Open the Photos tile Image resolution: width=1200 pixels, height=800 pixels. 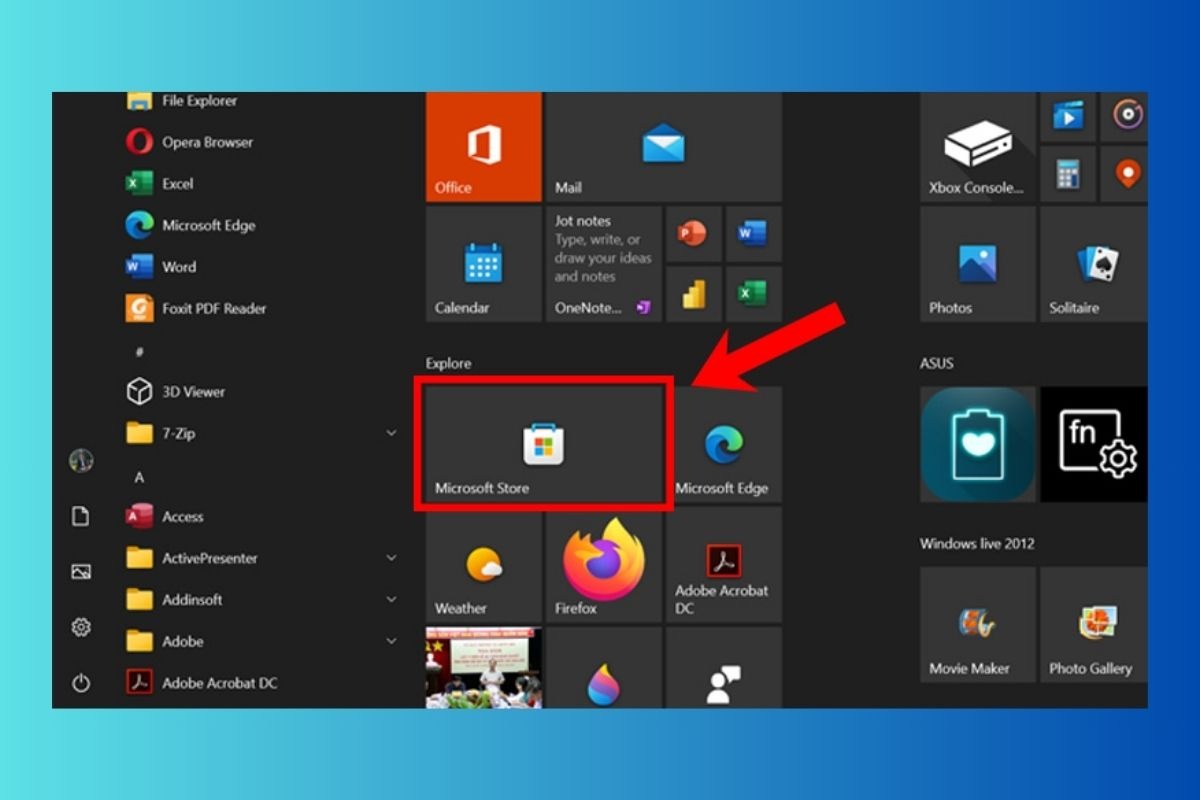coord(978,264)
